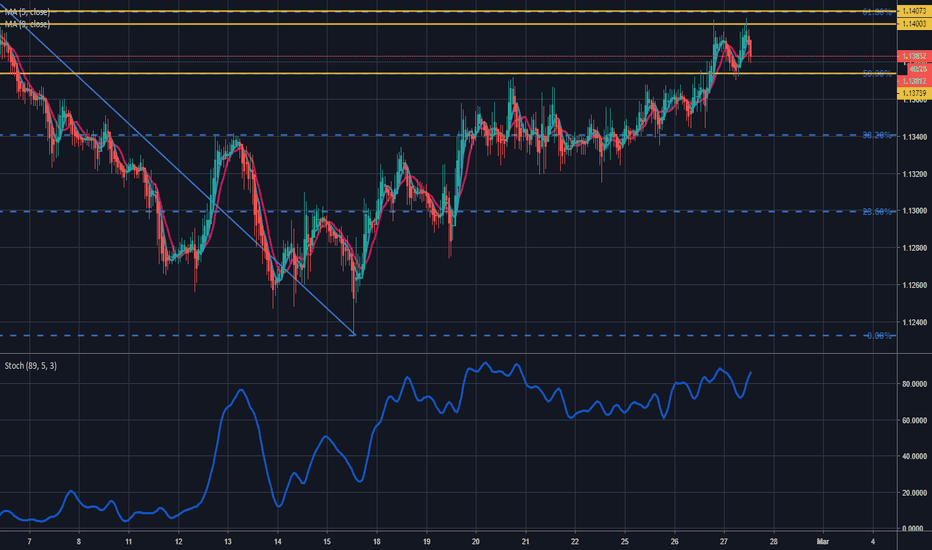
Task: Click the date label 18 on time axis
Action: [377, 542]
